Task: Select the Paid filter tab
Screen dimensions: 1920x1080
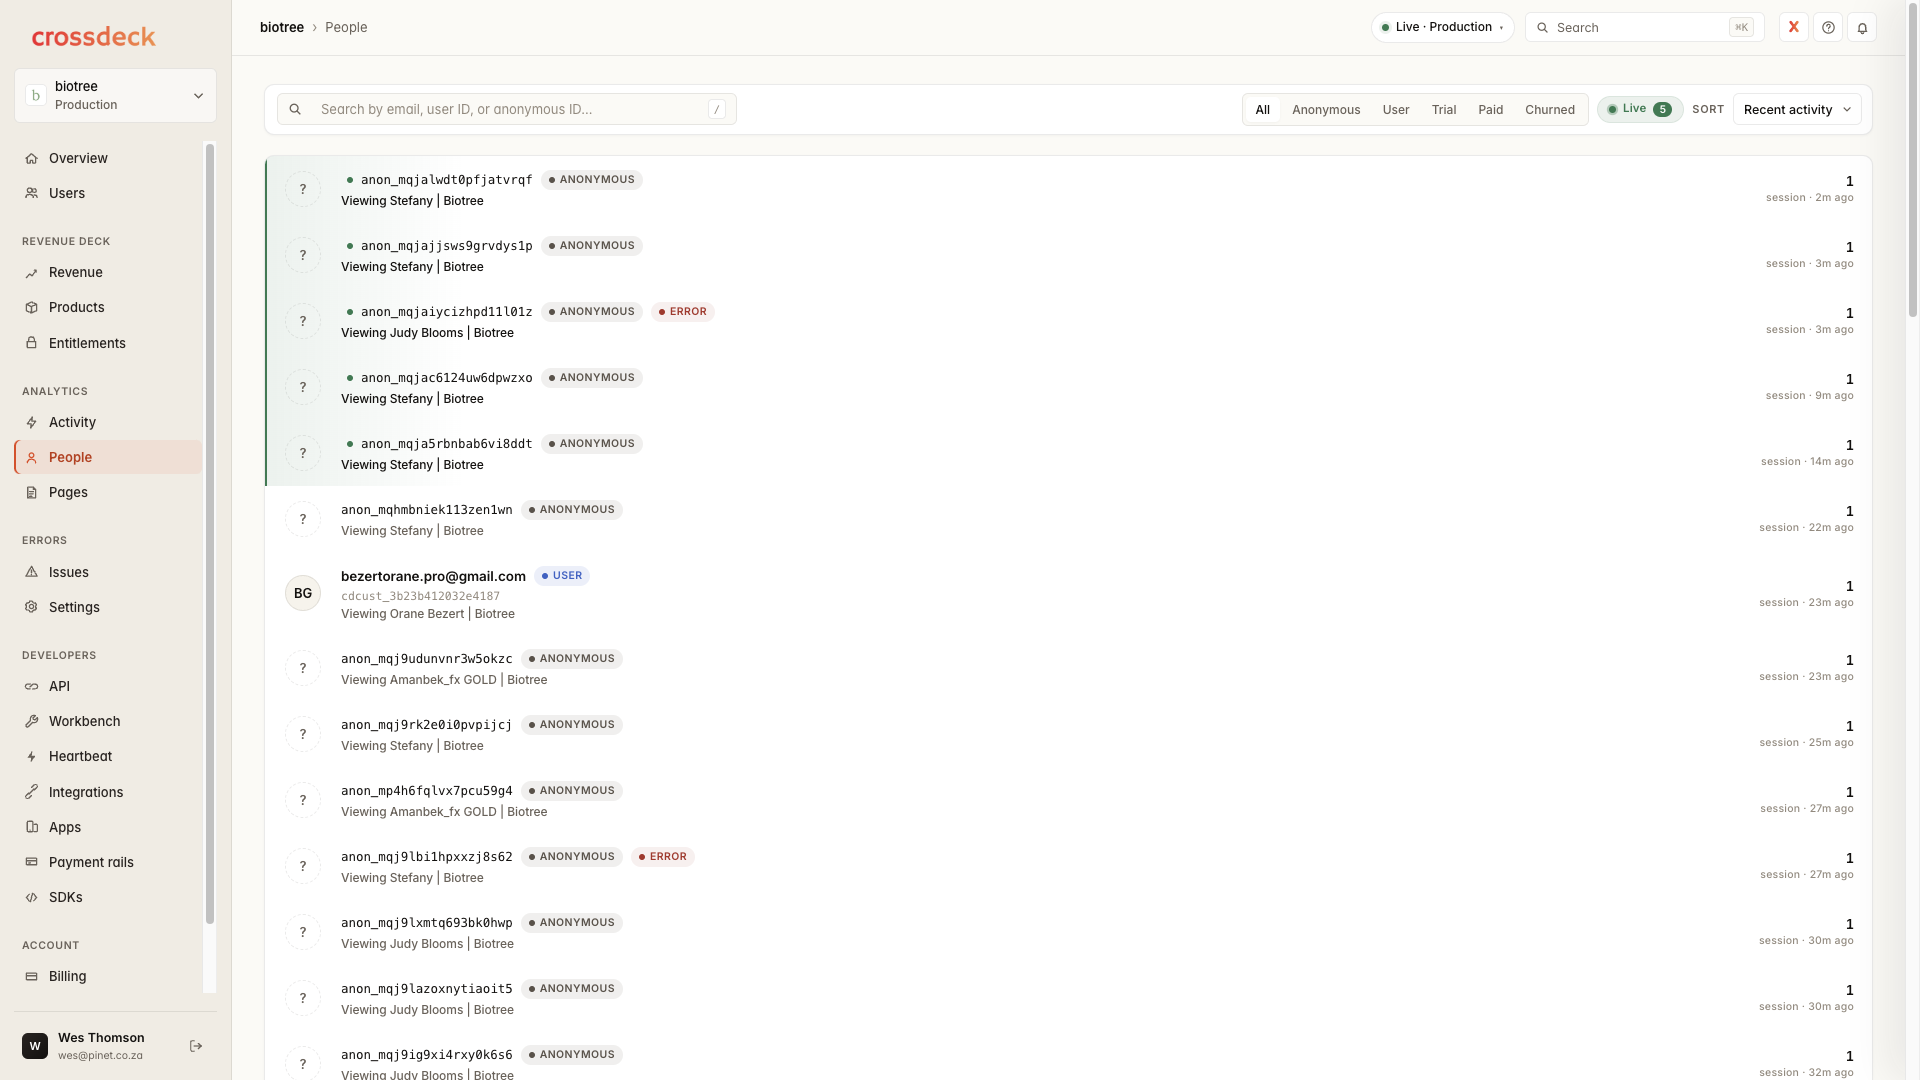Action: (x=1491, y=109)
